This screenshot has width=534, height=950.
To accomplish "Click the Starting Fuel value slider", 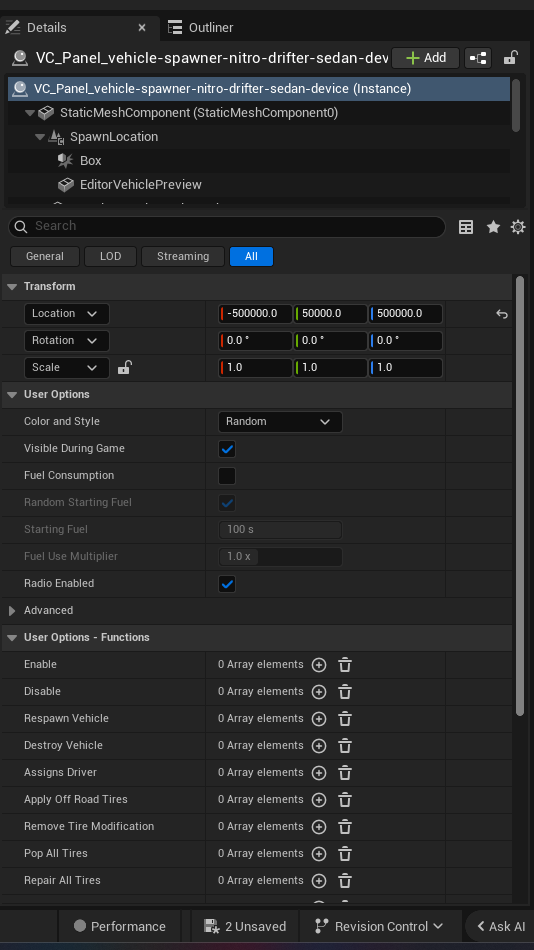I will 280,530.
